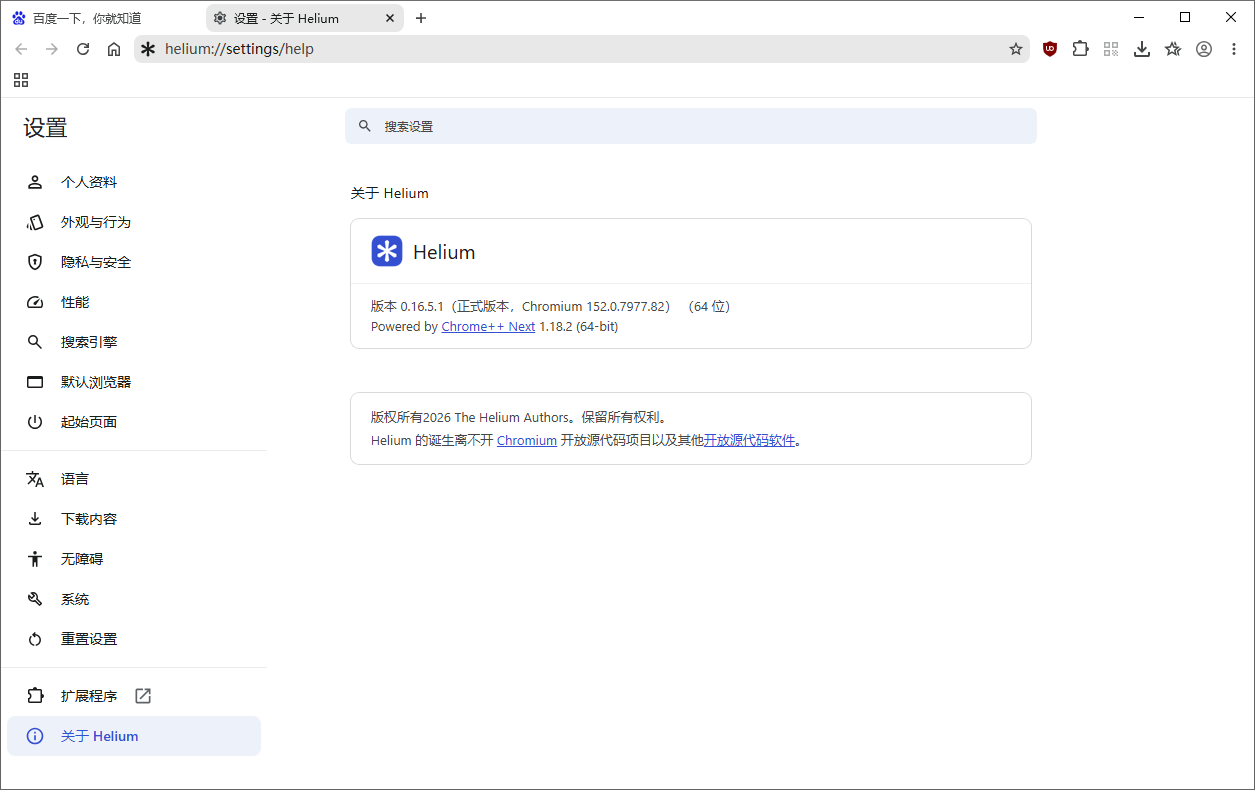Open 搜索引擎 settings section
This screenshot has width=1255, height=790.
pyautogui.click(x=133, y=342)
